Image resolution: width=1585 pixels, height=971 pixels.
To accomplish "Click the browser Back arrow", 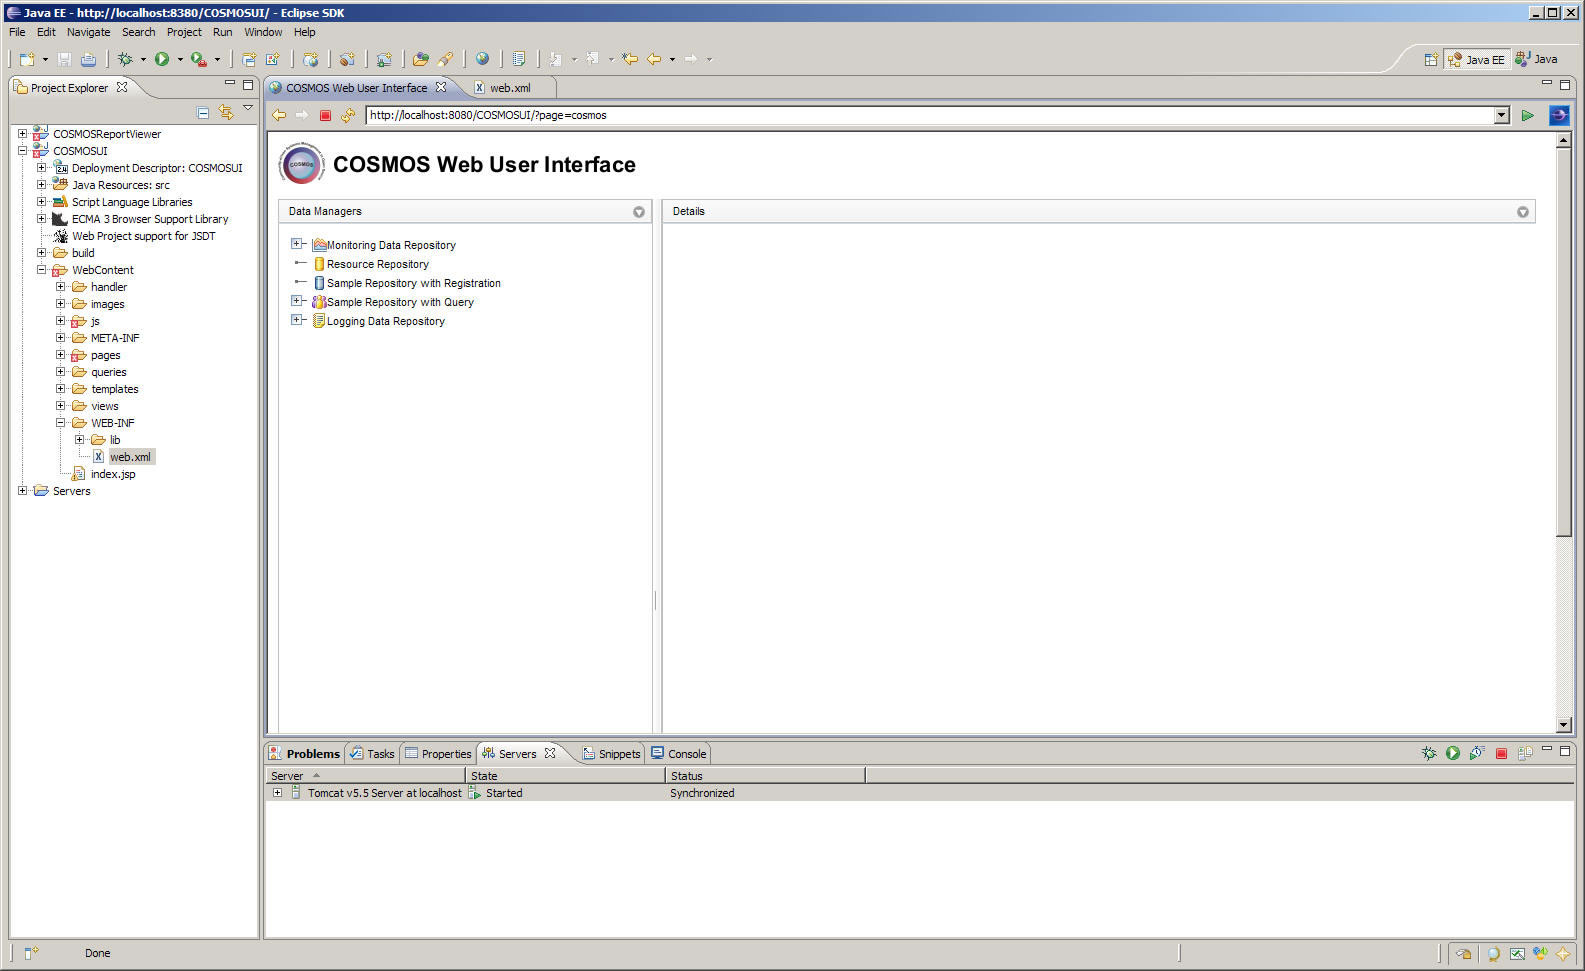I will click(x=279, y=115).
